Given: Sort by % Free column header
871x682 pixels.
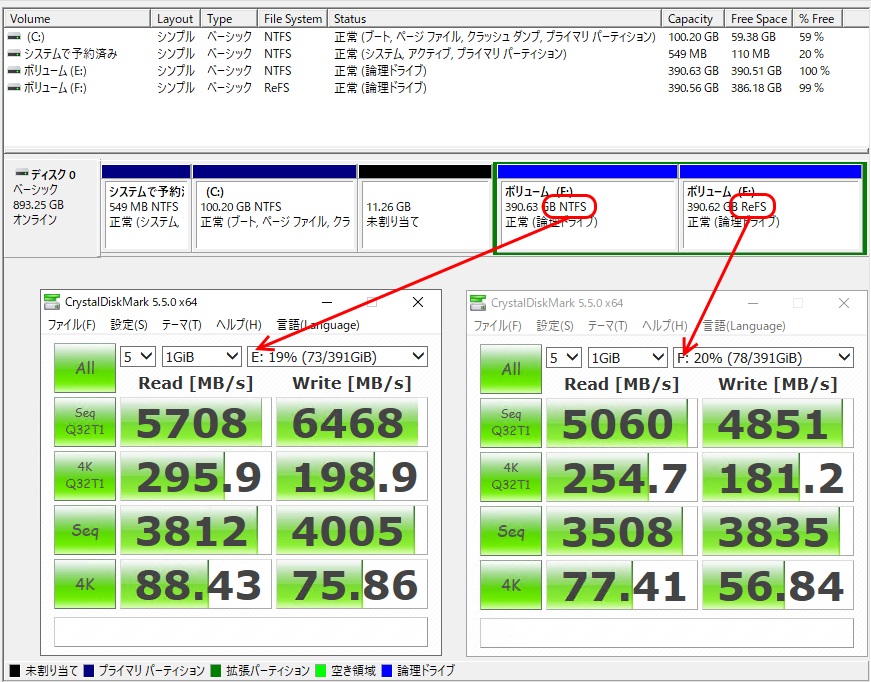Looking at the screenshot, I should tap(818, 18).
